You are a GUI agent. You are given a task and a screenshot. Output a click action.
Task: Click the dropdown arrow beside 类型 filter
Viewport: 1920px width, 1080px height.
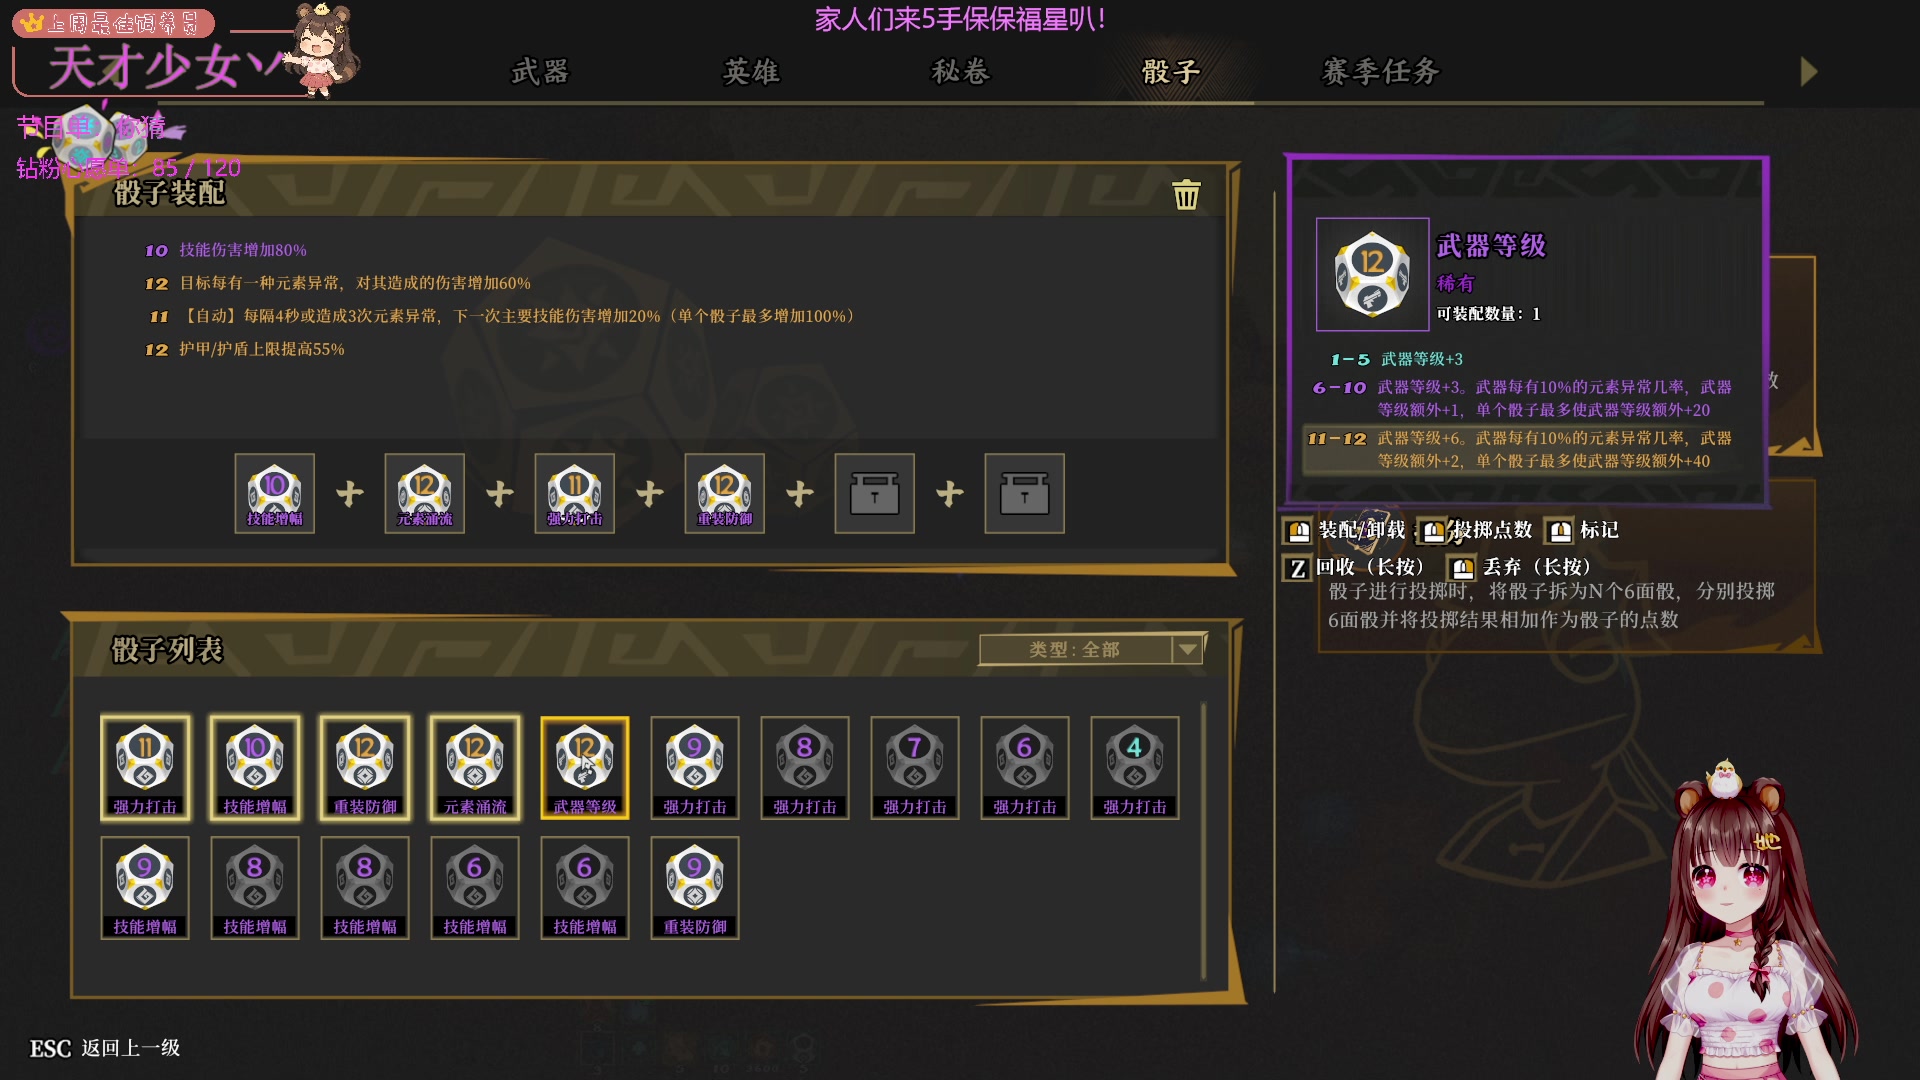[1188, 649]
